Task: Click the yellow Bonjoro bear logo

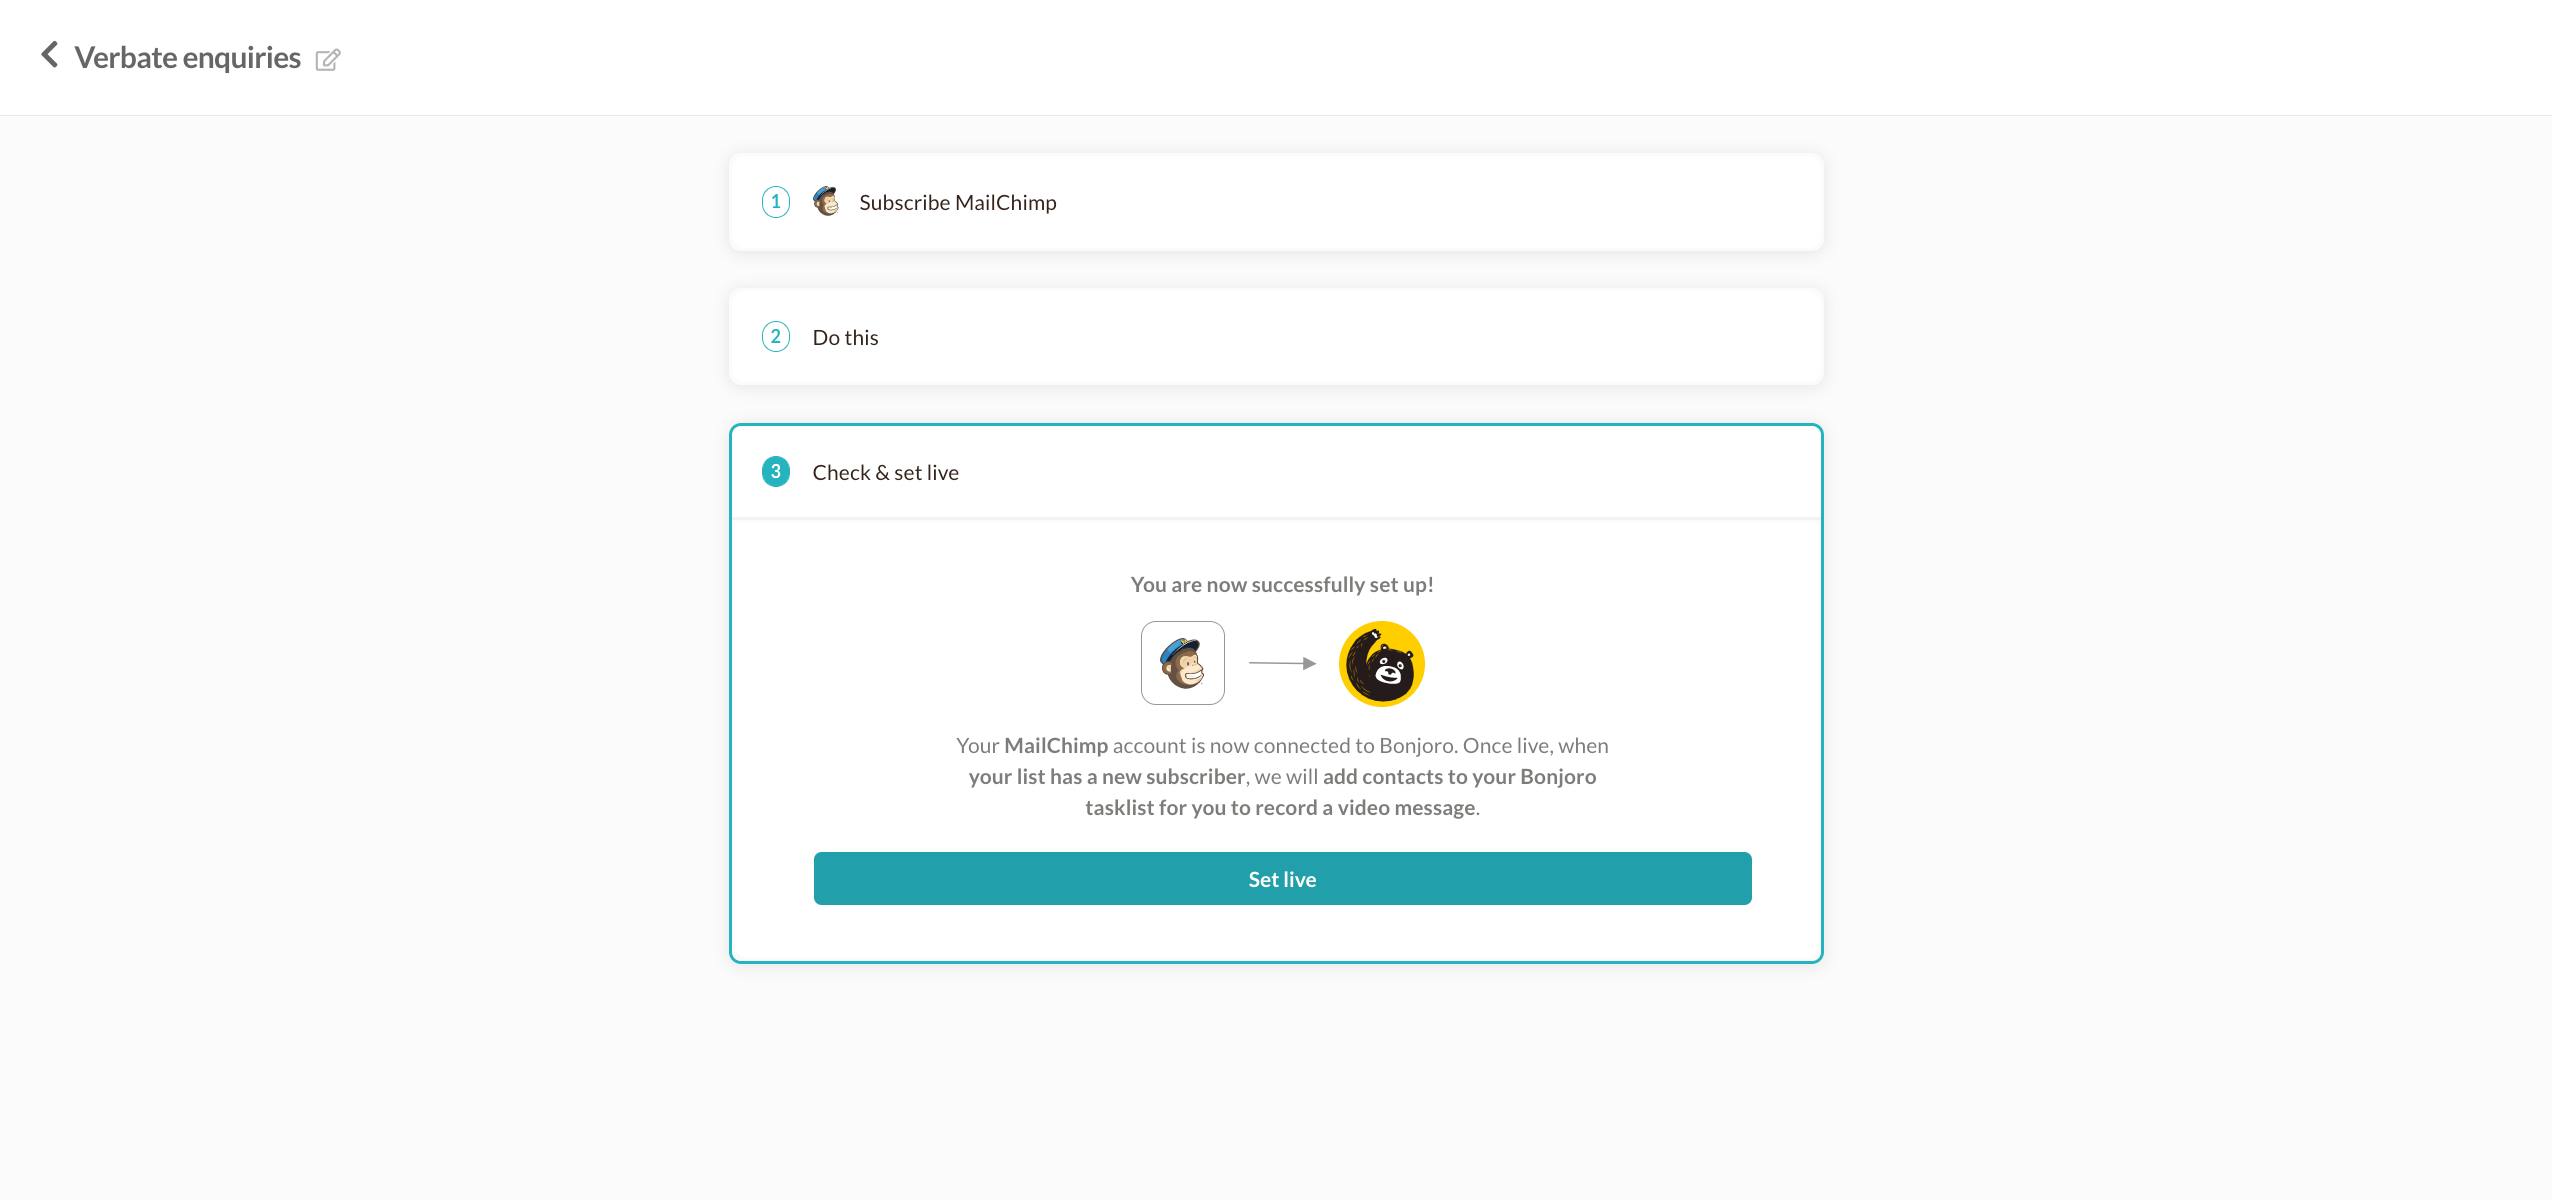Action: click(x=1381, y=664)
